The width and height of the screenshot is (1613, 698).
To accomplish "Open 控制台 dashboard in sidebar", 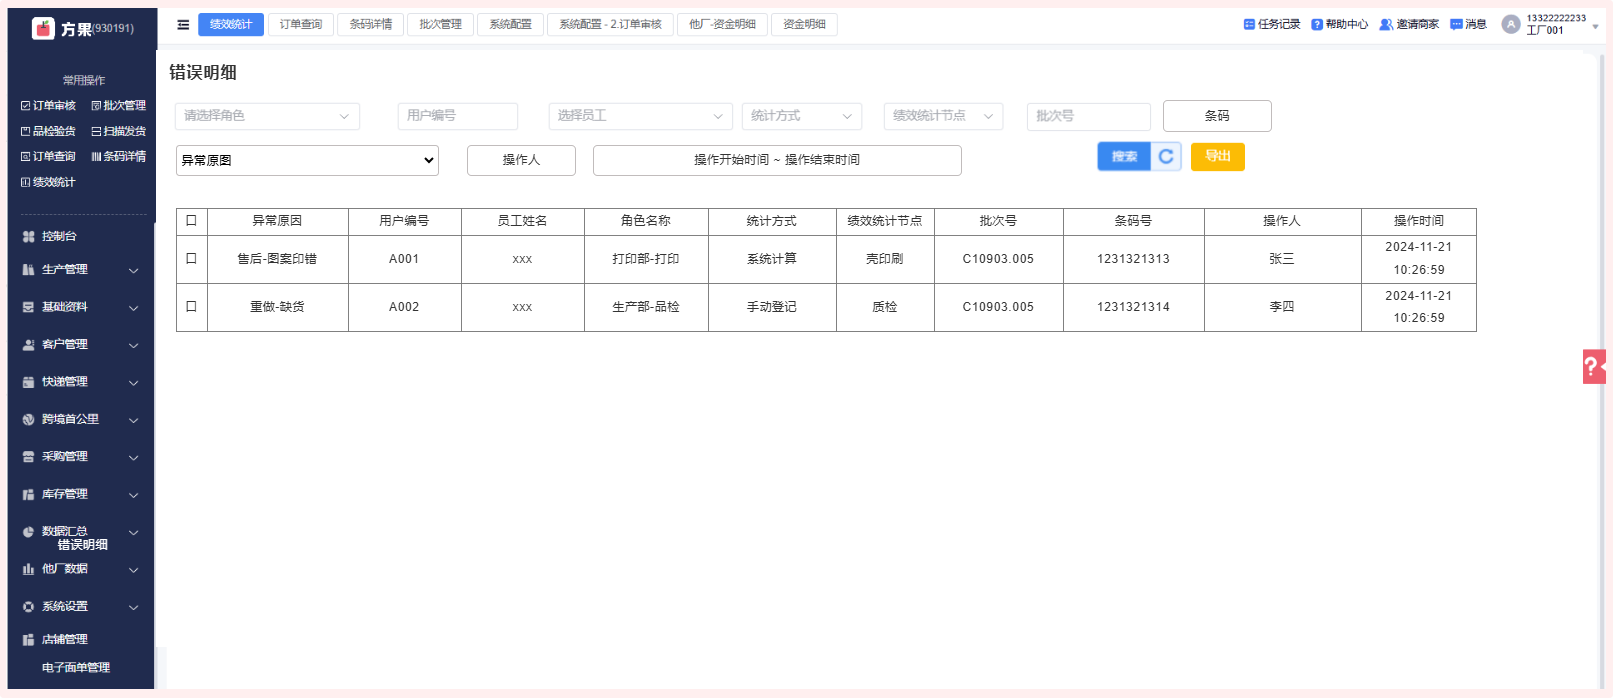I will pos(59,237).
